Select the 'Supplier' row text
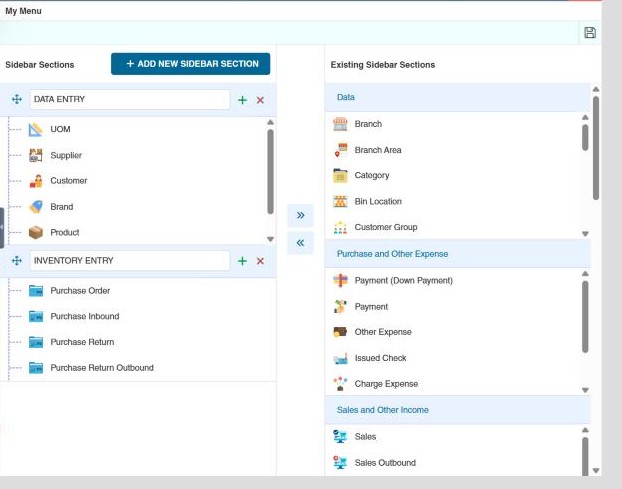The image size is (622, 489). pos(66,155)
